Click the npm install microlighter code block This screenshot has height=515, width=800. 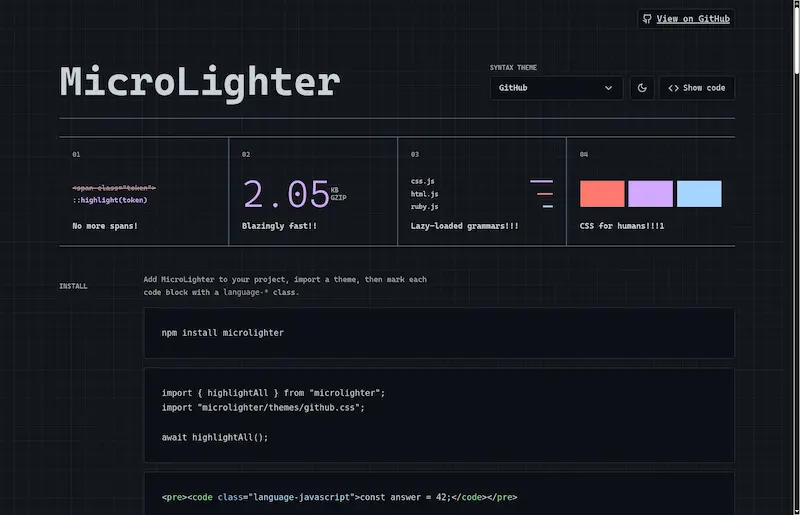(439, 333)
